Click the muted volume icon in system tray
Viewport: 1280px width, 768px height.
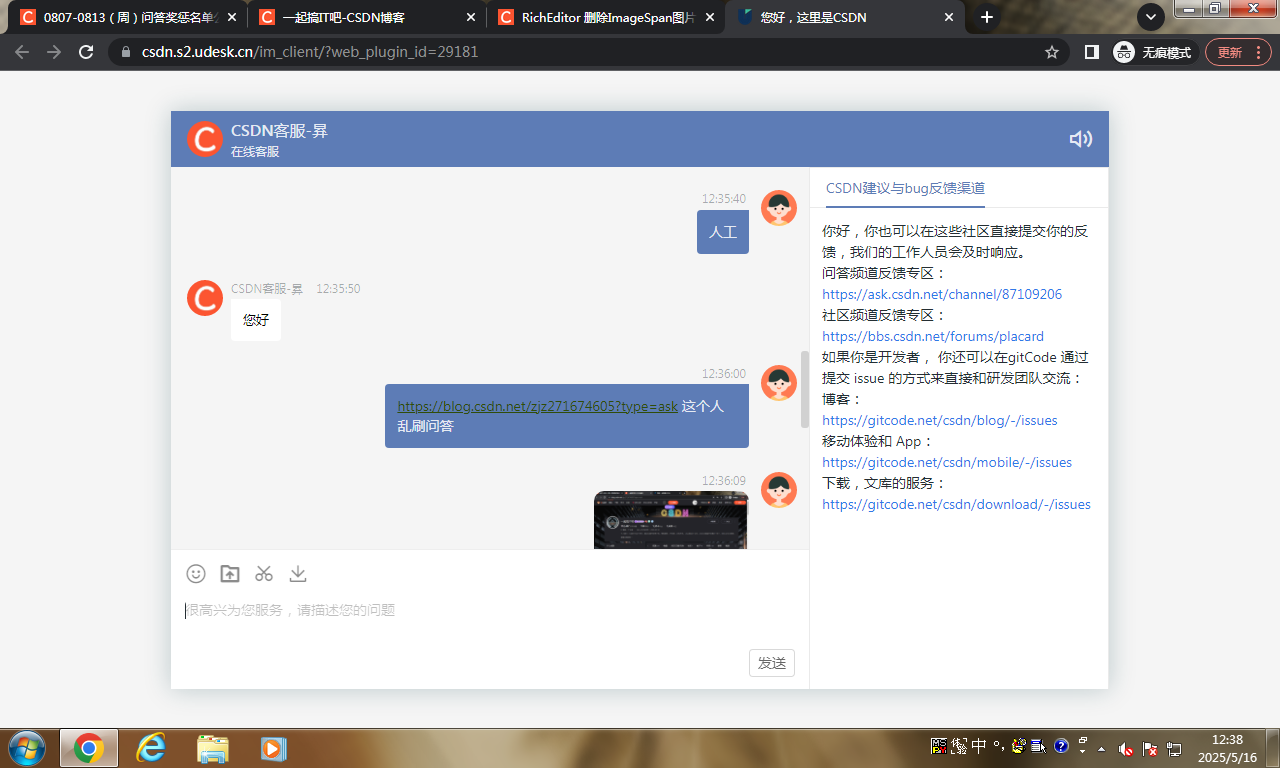pos(1126,748)
